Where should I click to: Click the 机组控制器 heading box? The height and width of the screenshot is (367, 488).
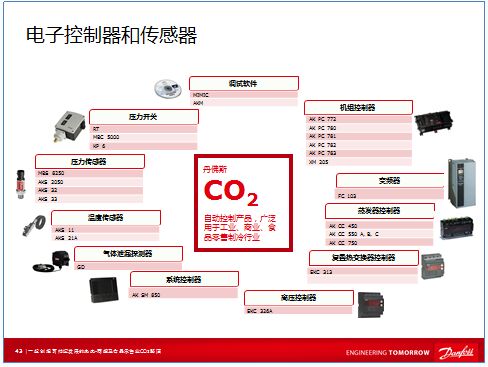tap(358, 107)
